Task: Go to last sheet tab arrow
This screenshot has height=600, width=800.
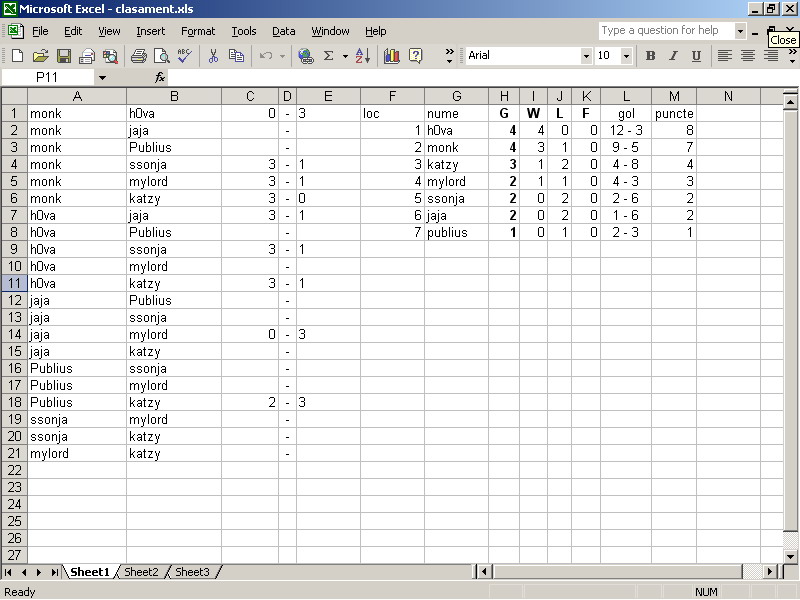Action: click(x=54, y=572)
